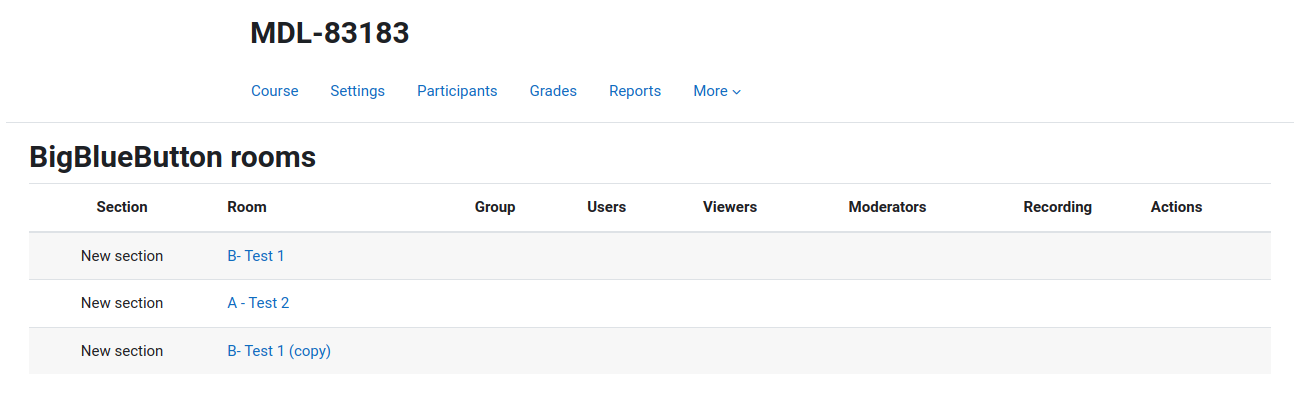Select the Viewers column header

click(x=730, y=207)
